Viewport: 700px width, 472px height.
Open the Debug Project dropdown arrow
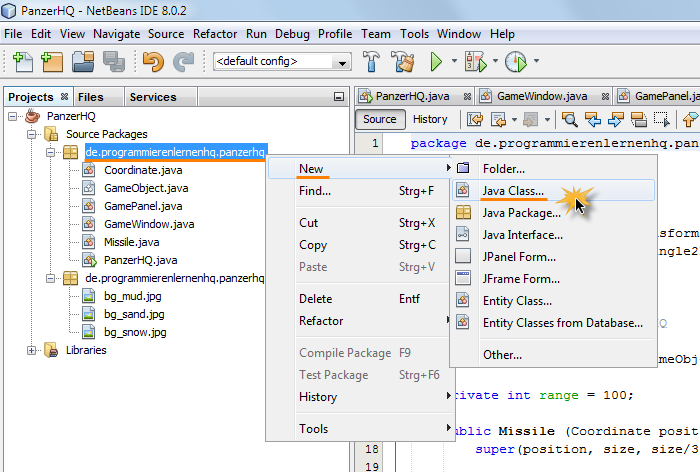pos(495,61)
